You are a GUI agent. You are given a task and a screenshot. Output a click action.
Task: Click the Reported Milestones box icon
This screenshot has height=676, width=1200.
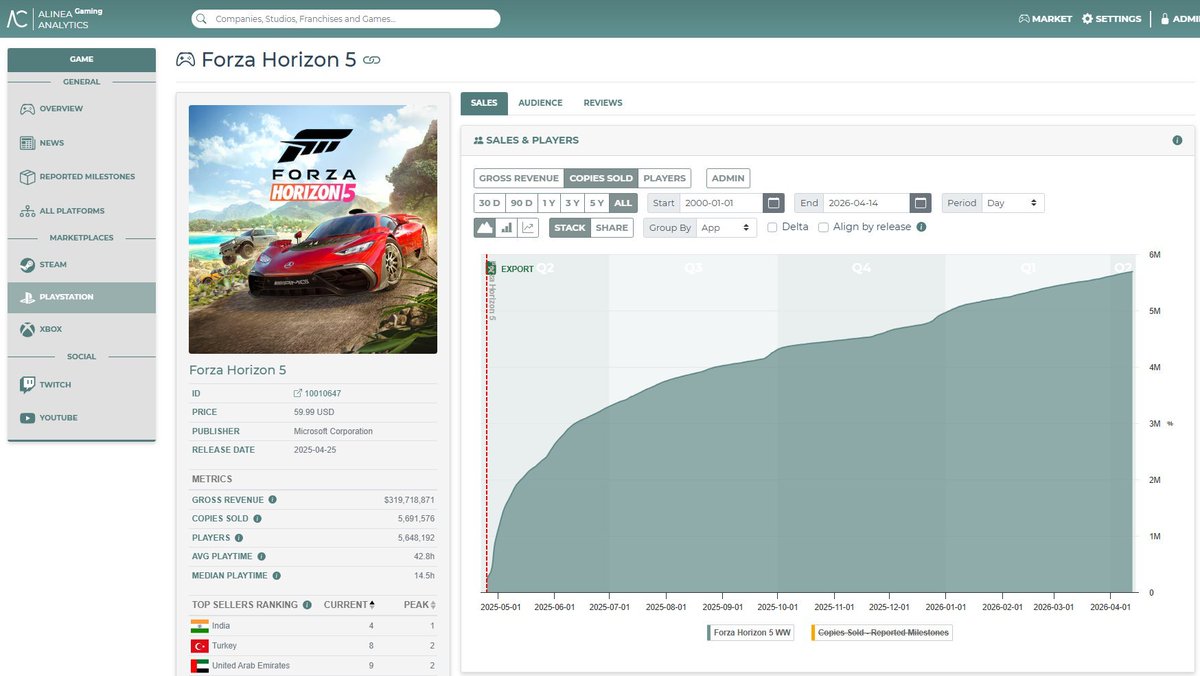[x=27, y=177]
